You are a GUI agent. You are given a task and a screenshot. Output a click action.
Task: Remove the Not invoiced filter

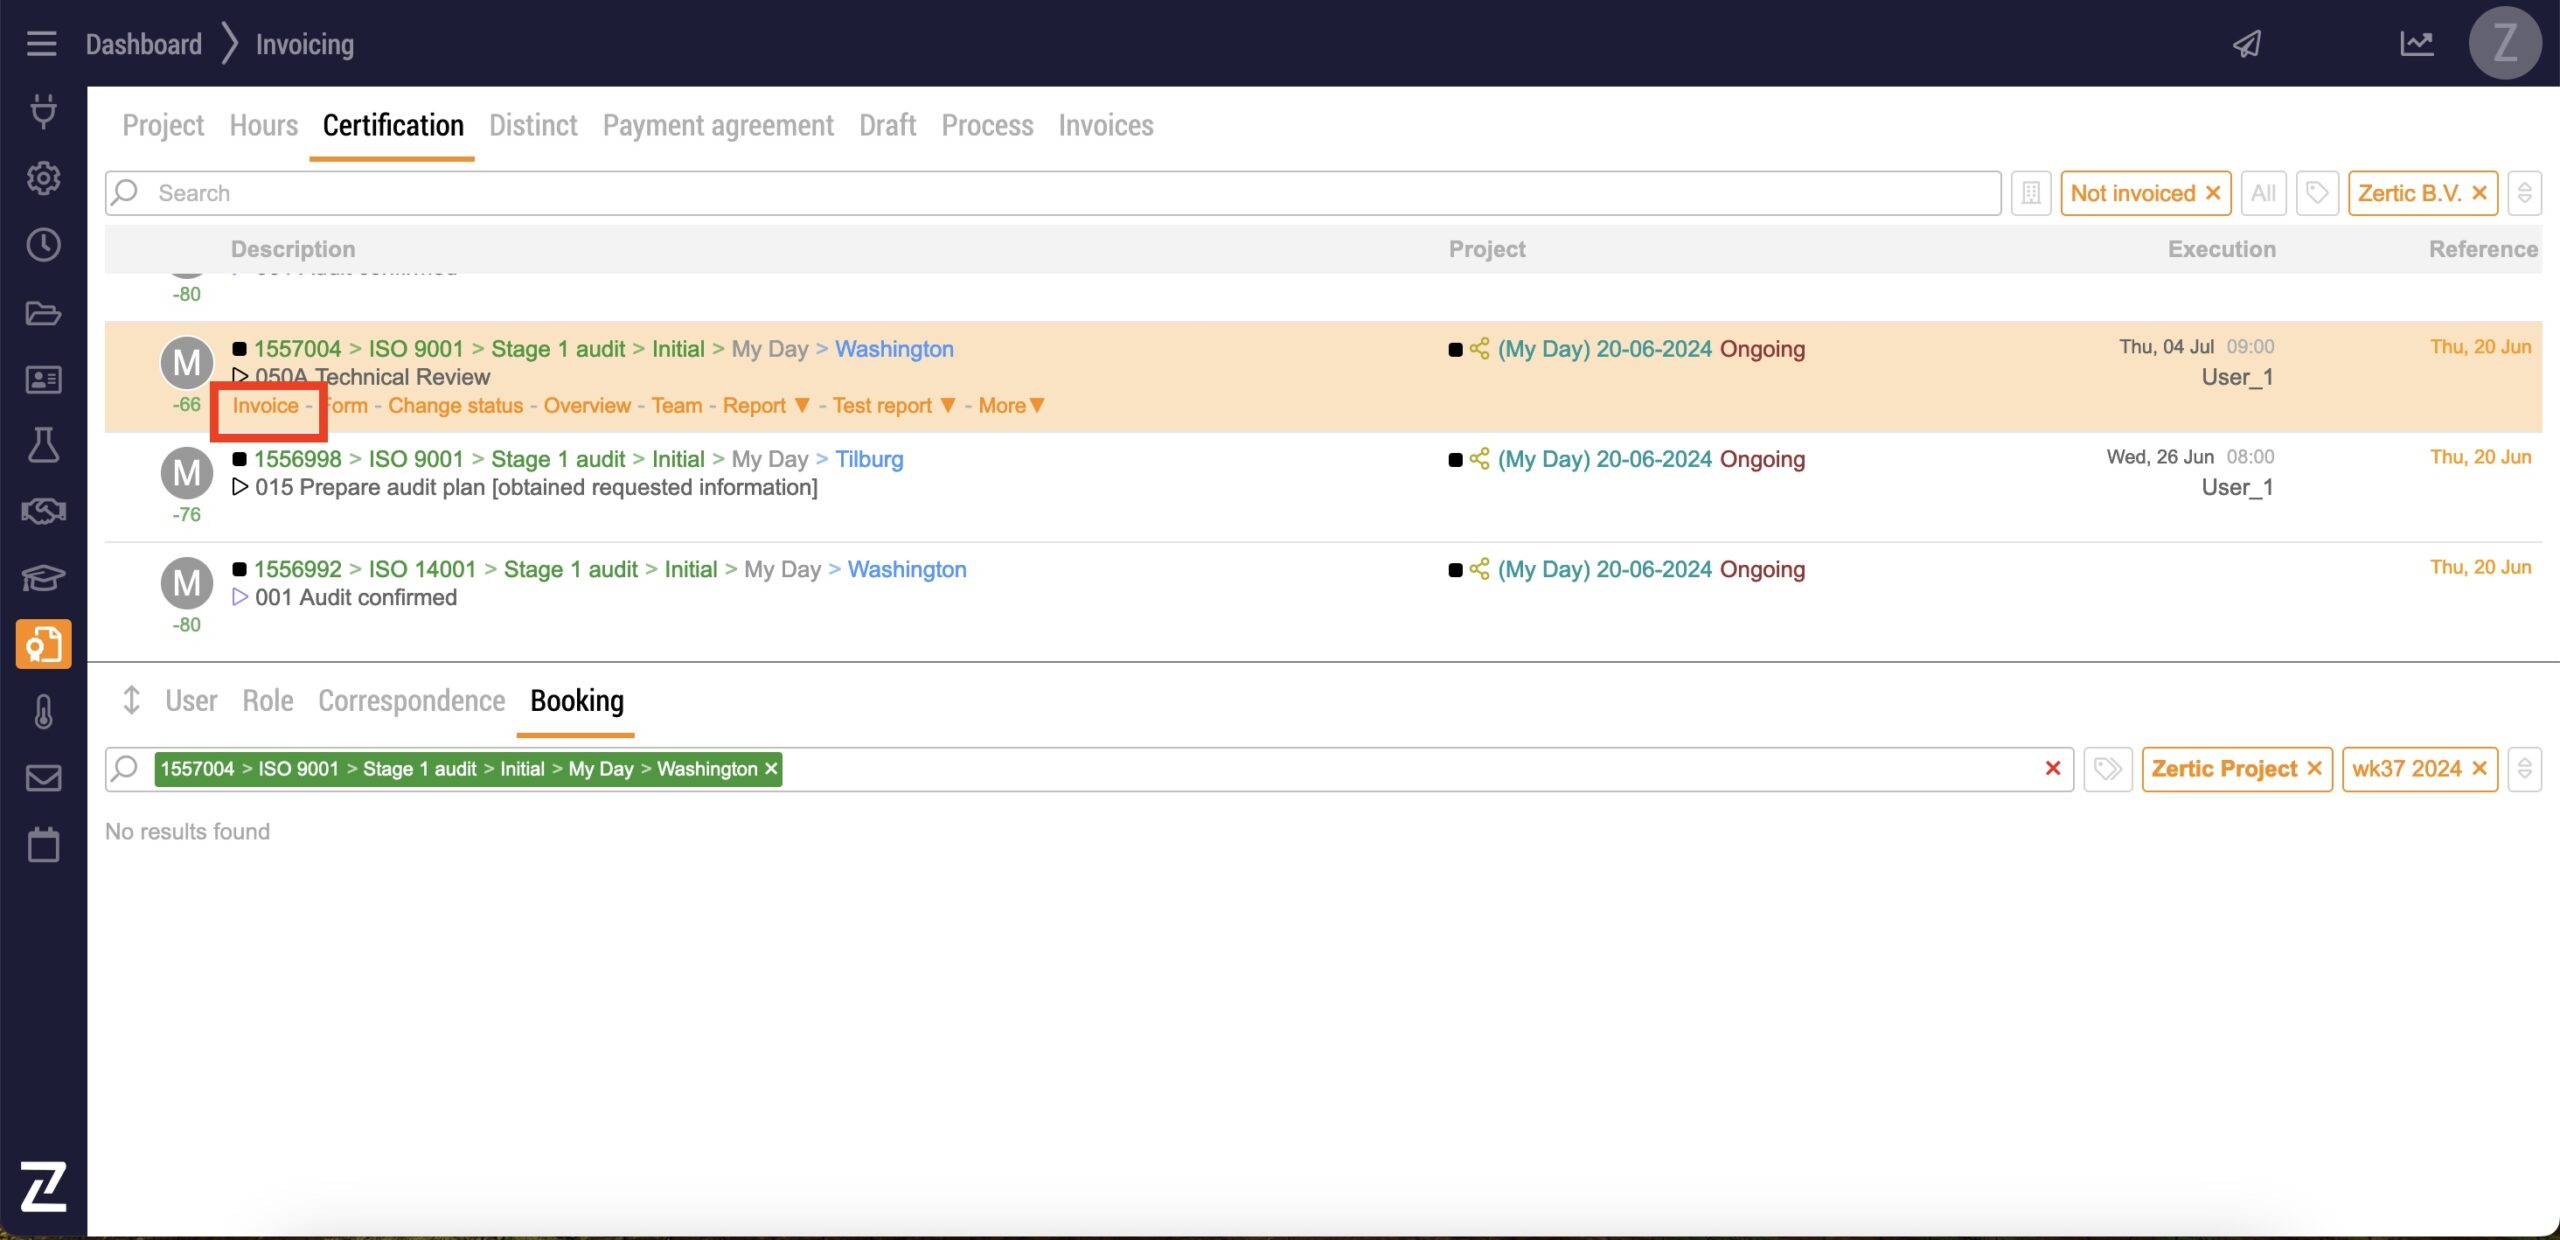(2213, 193)
